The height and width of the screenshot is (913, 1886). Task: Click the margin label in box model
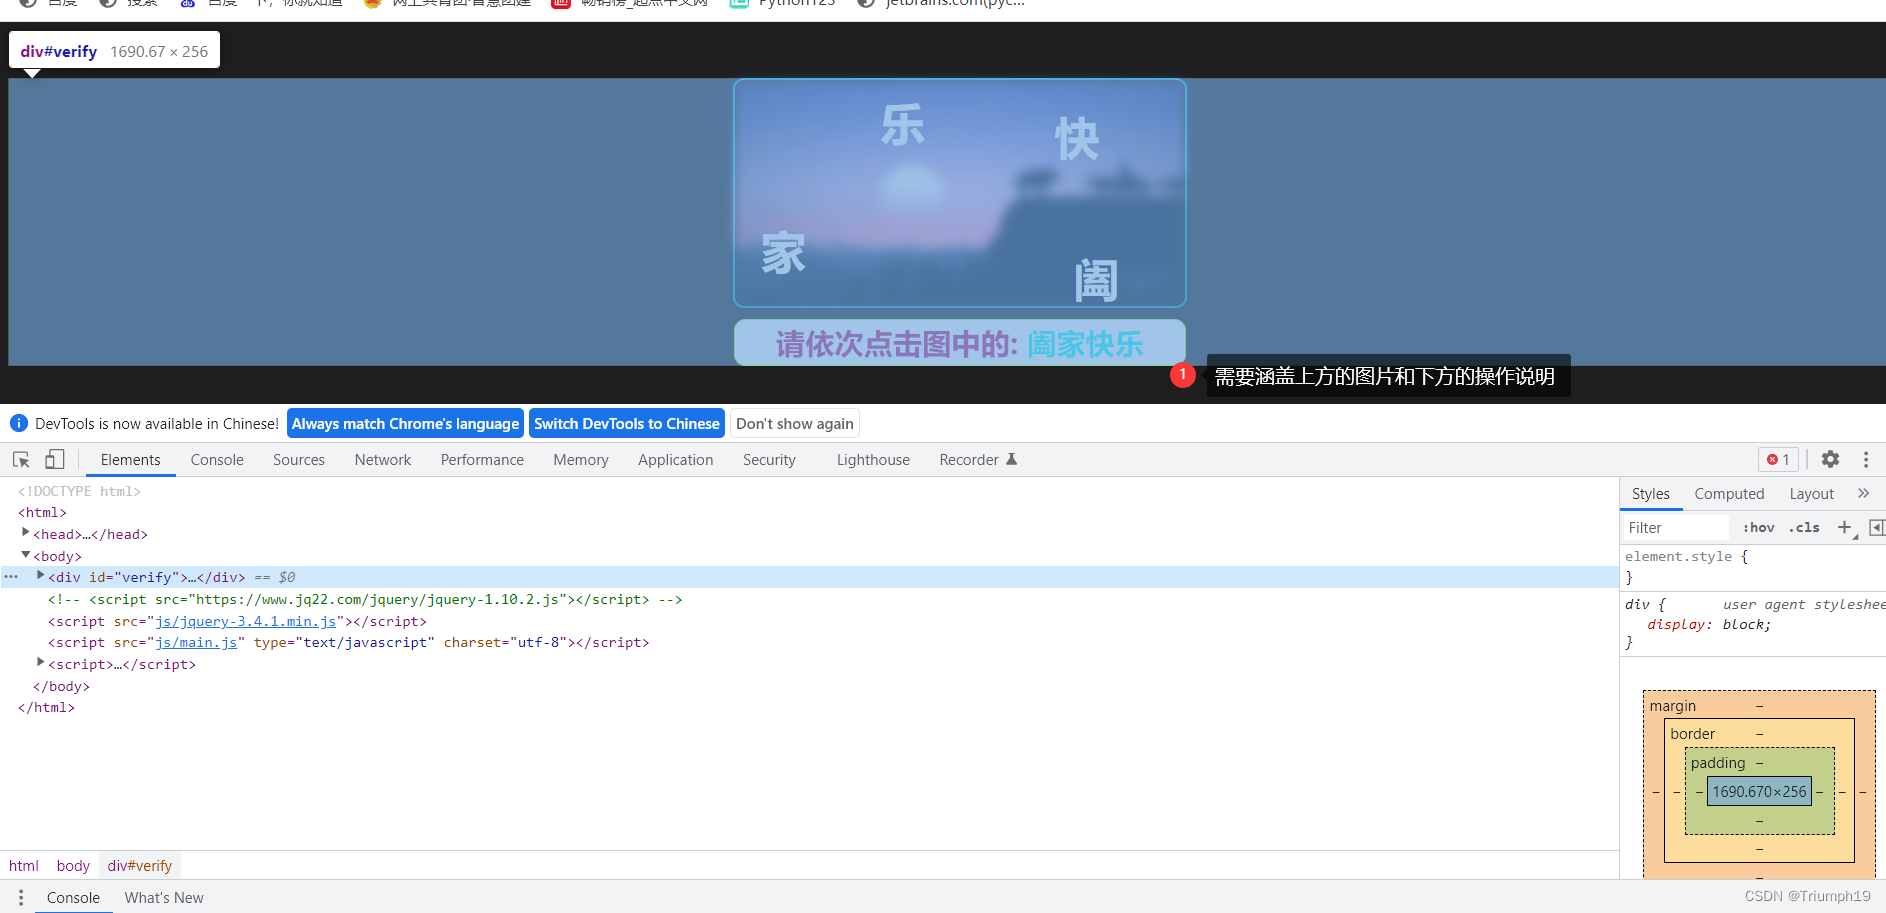(1673, 706)
